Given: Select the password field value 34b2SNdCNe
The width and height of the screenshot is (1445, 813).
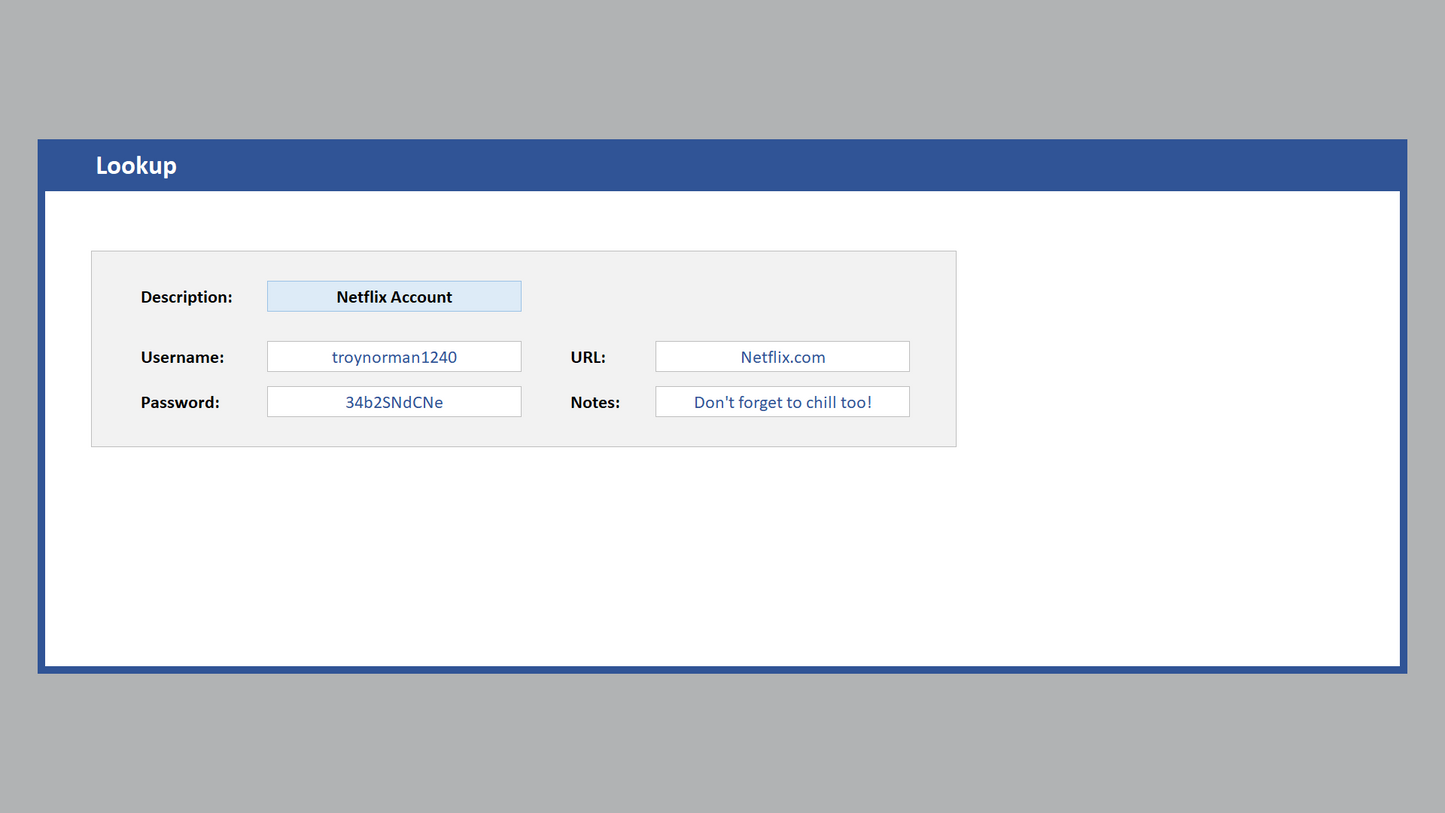Looking at the screenshot, I should 394,402.
